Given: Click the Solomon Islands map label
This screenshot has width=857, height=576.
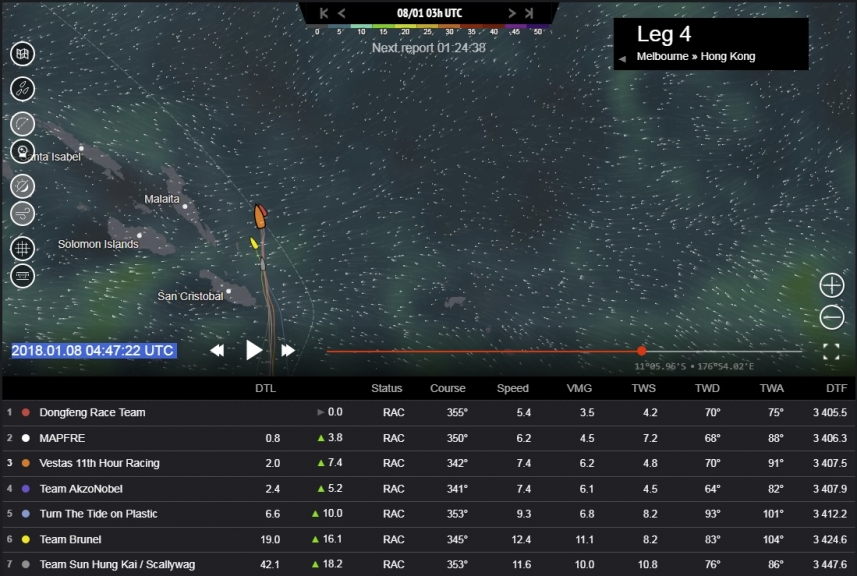Looking at the screenshot, I should 98,244.
